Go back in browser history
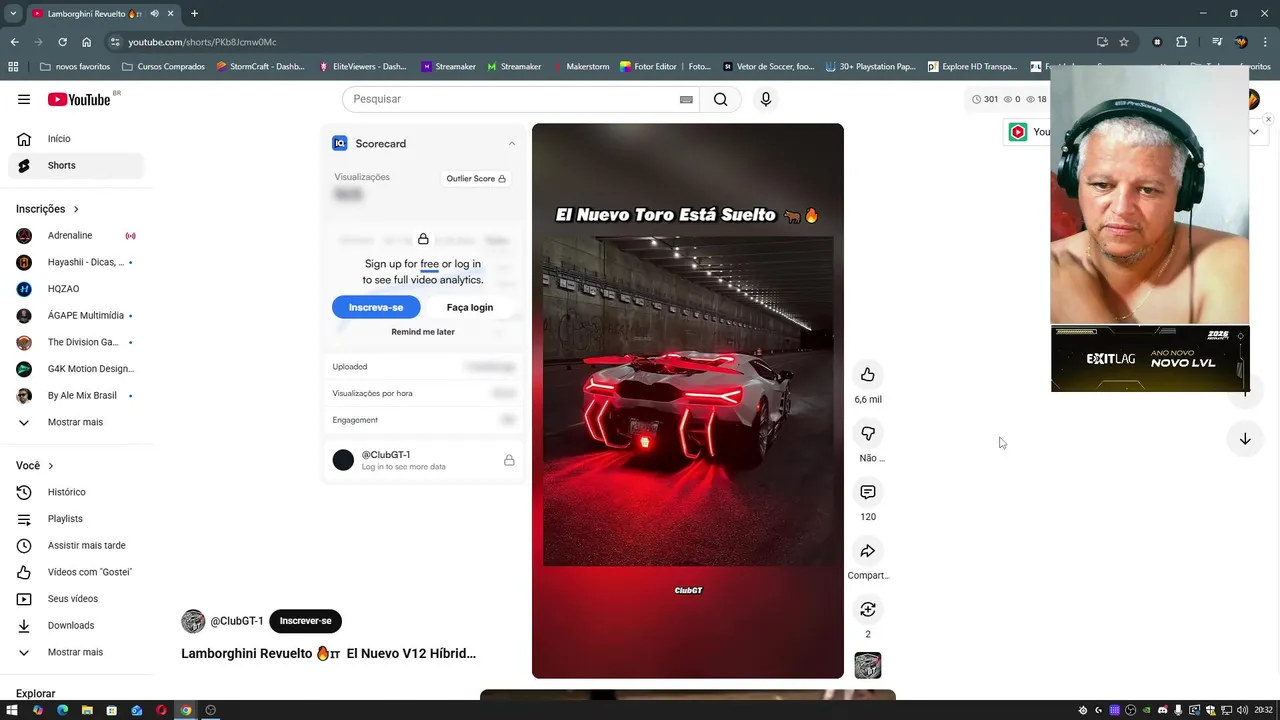 pyautogui.click(x=14, y=42)
